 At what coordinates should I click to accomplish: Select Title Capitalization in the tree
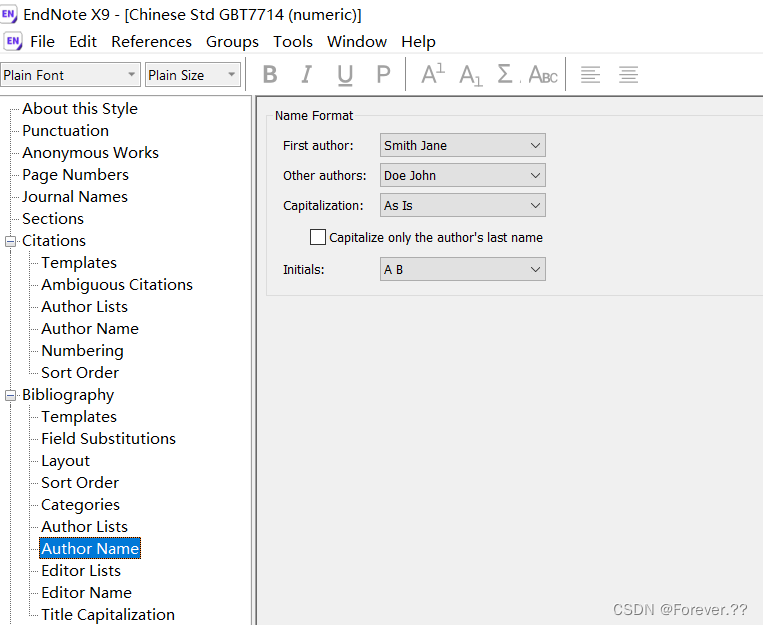click(108, 614)
